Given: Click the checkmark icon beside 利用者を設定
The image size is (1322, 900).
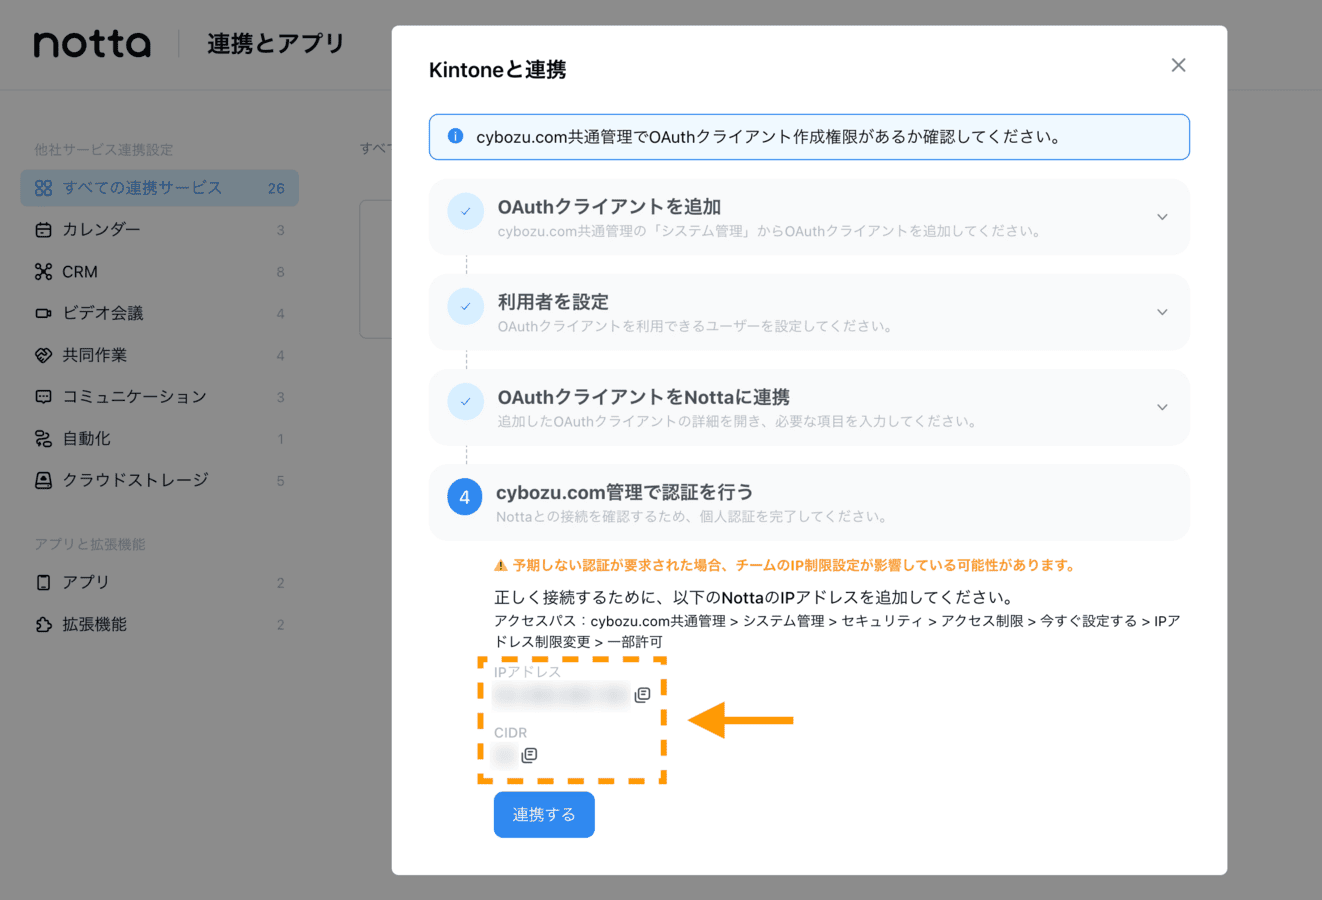Looking at the screenshot, I should point(465,306).
